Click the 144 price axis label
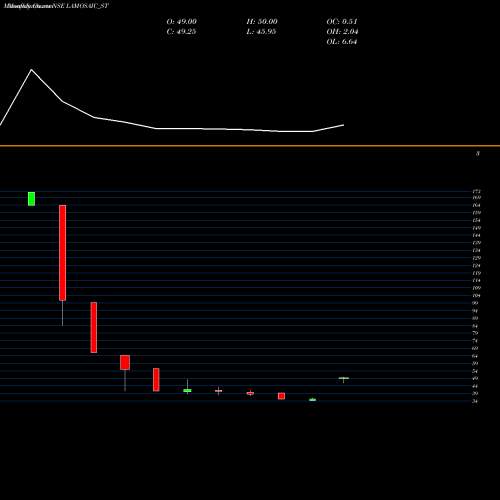 tap(477, 235)
